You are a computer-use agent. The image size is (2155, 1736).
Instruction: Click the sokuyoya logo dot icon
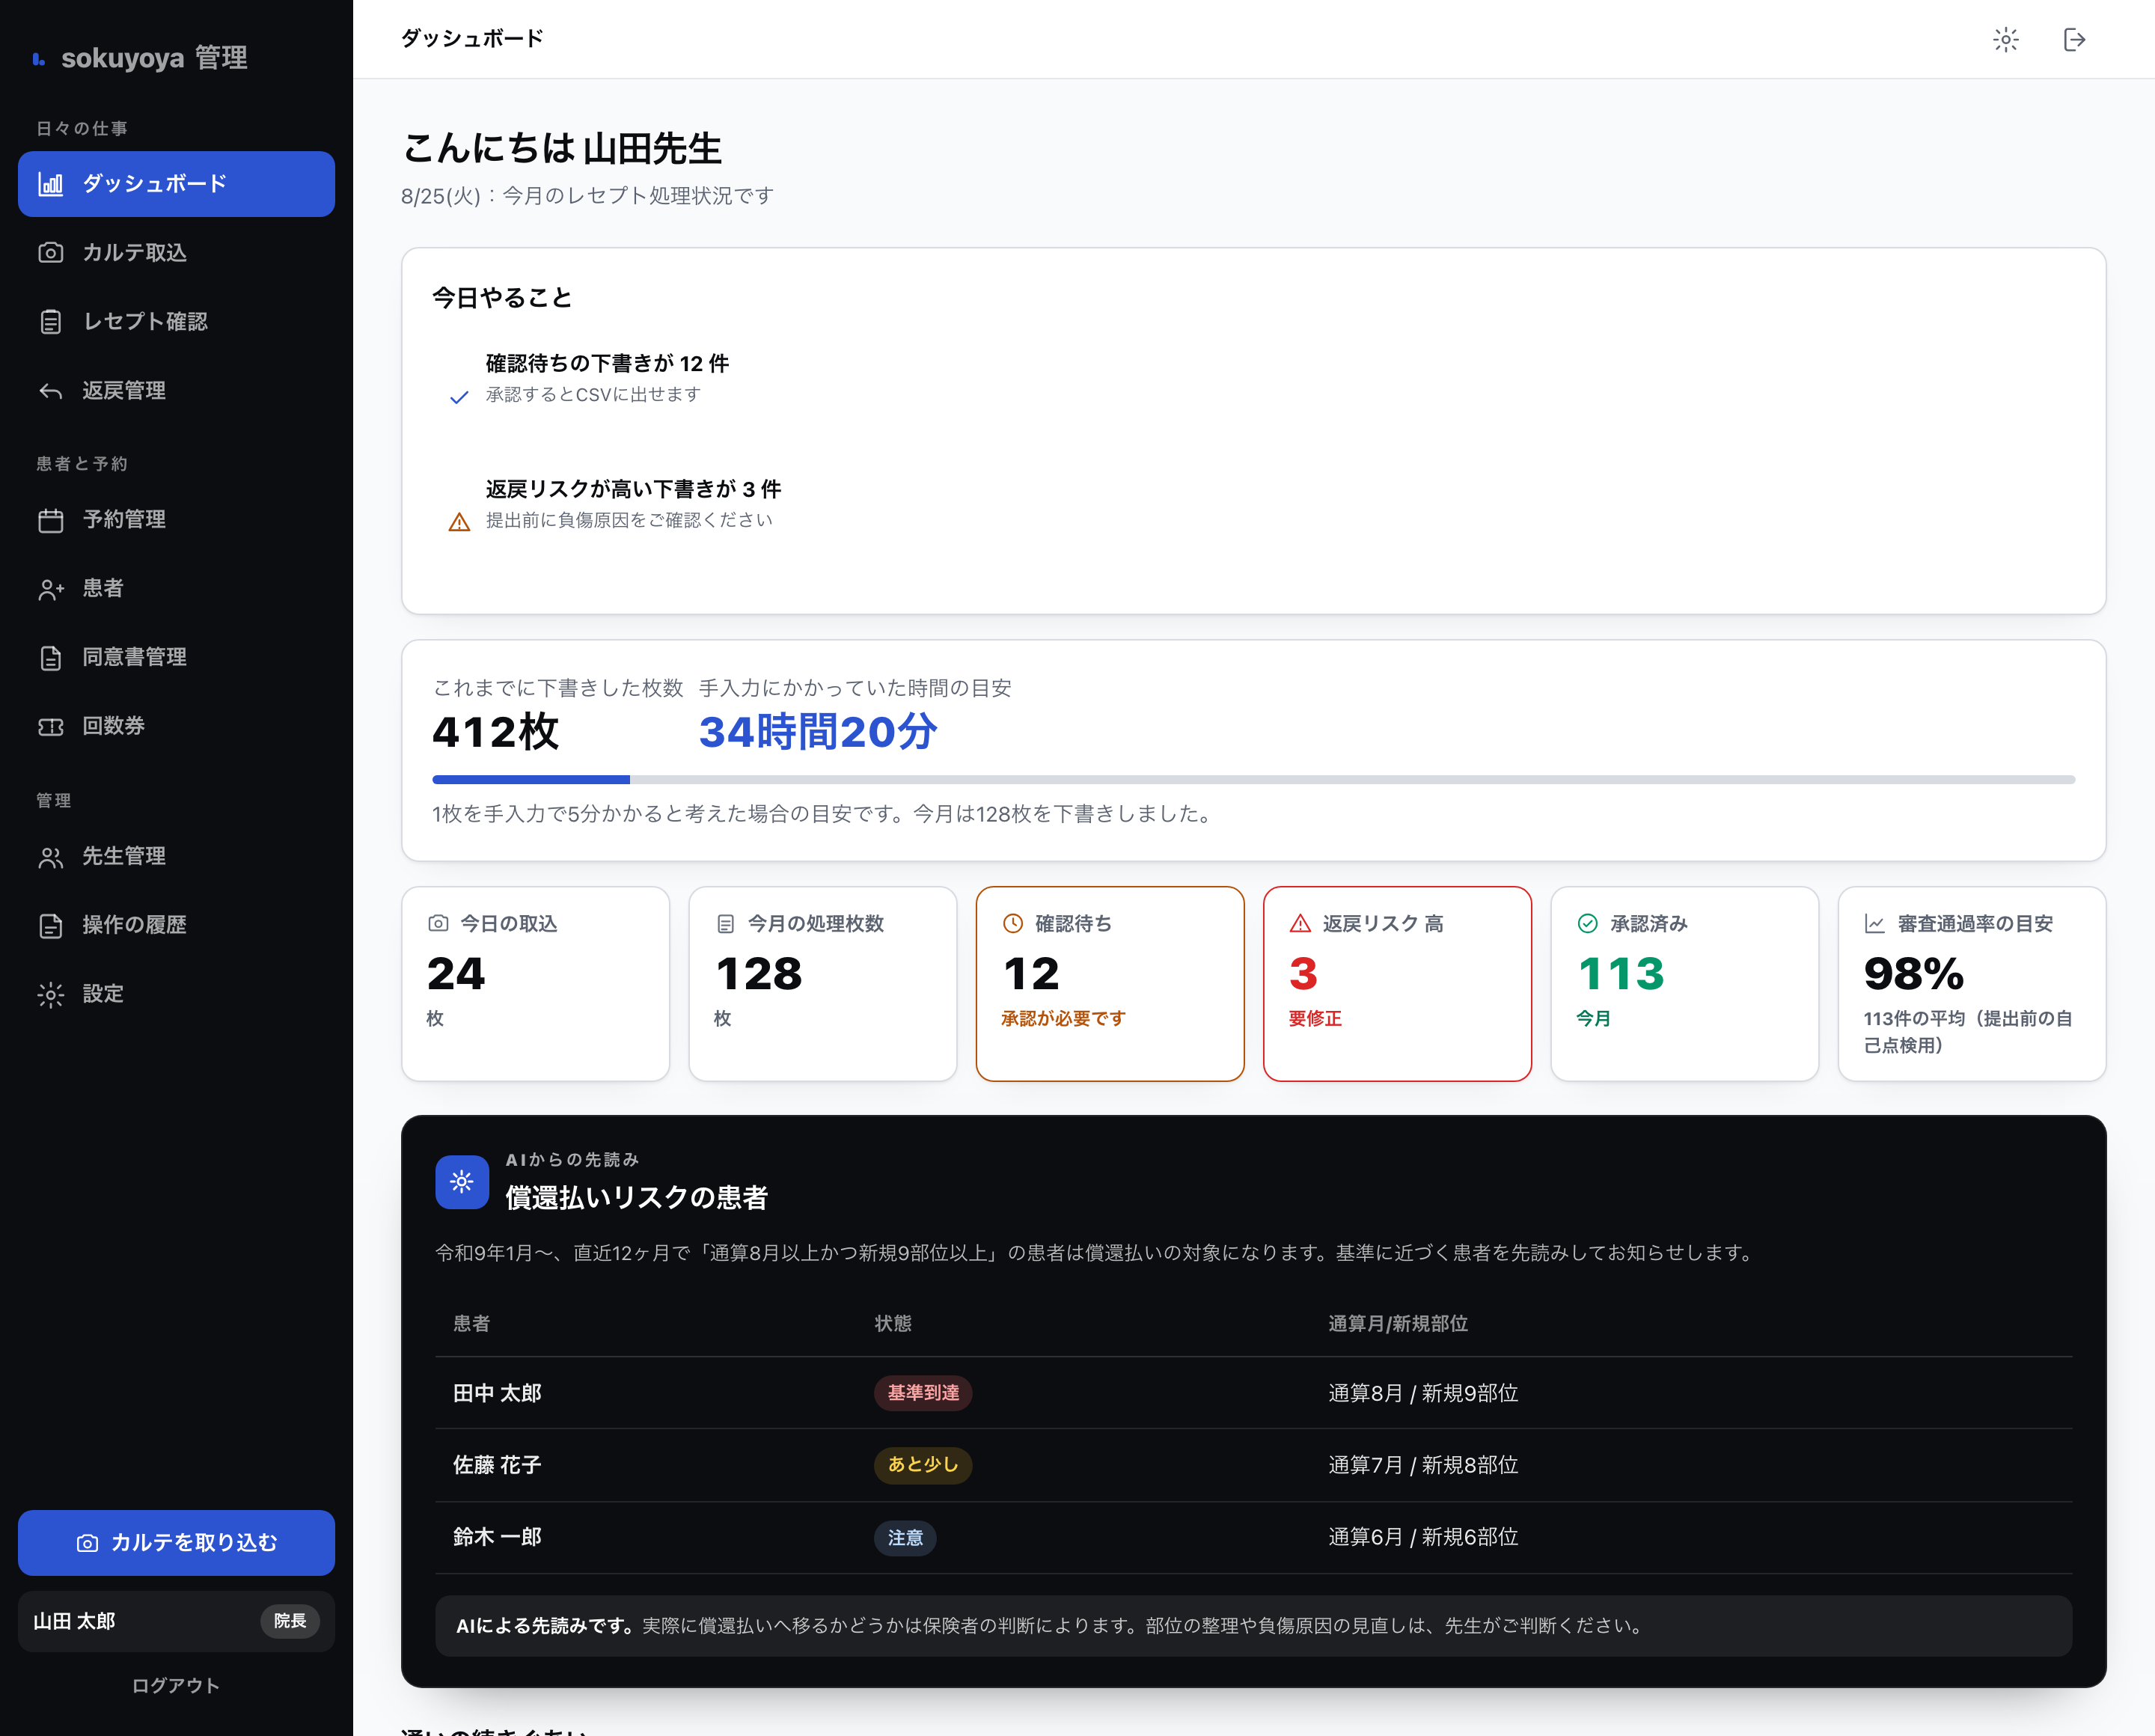[38, 59]
